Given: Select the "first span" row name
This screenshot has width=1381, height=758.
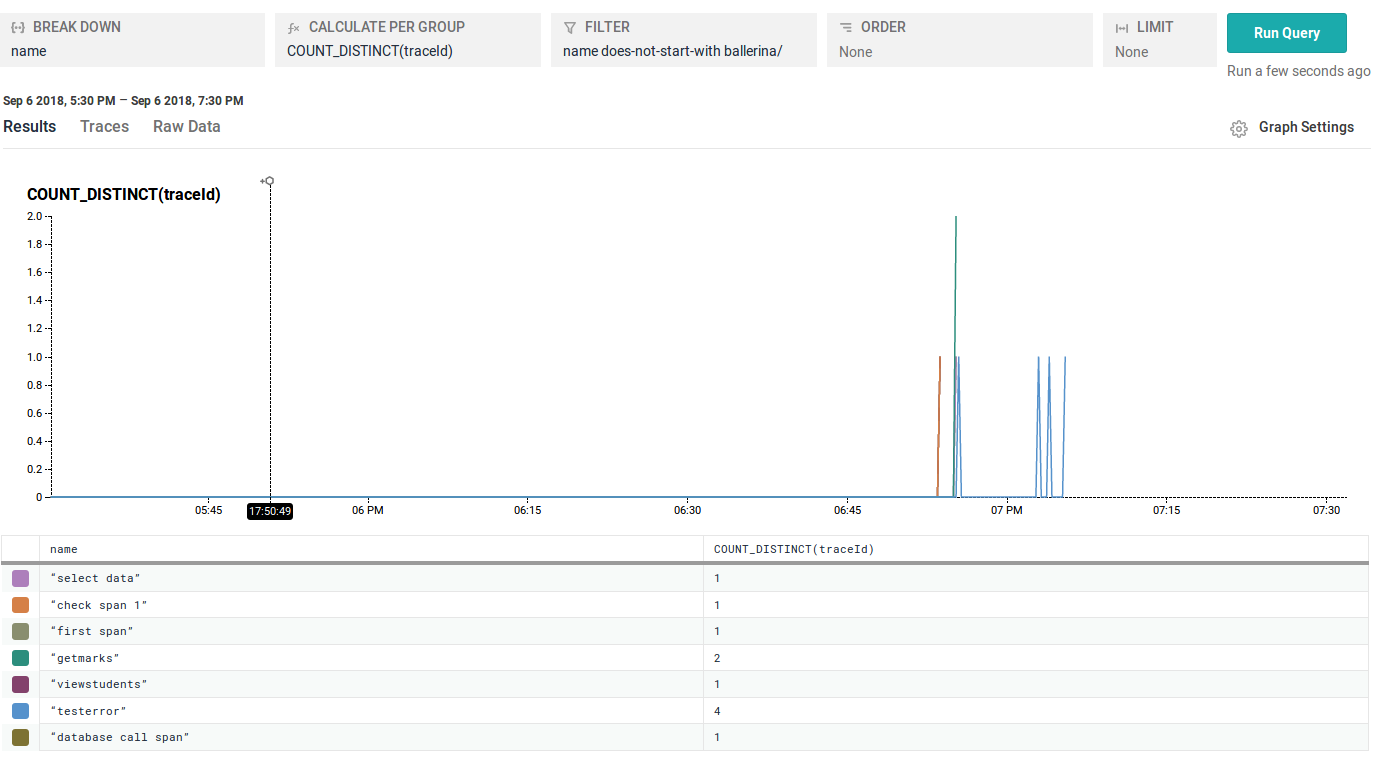Looking at the screenshot, I should pos(92,631).
